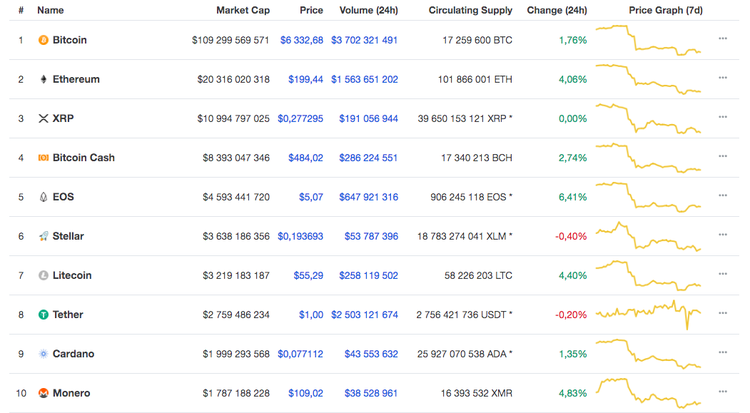This screenshot has width=750, height=413.
Task: Click Stellar volume $53 787 396
Action: [371, 236]
